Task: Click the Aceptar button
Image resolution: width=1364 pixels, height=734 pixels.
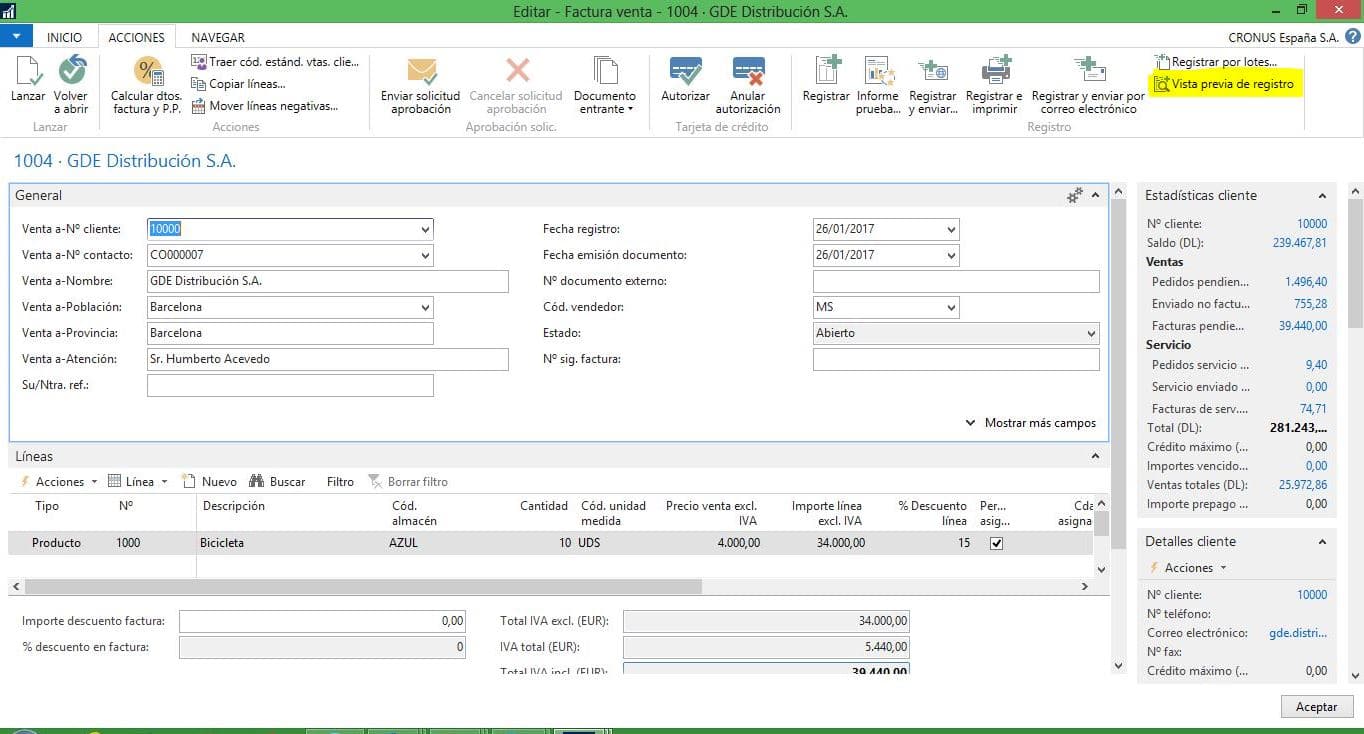Action: pos(1316,706)
